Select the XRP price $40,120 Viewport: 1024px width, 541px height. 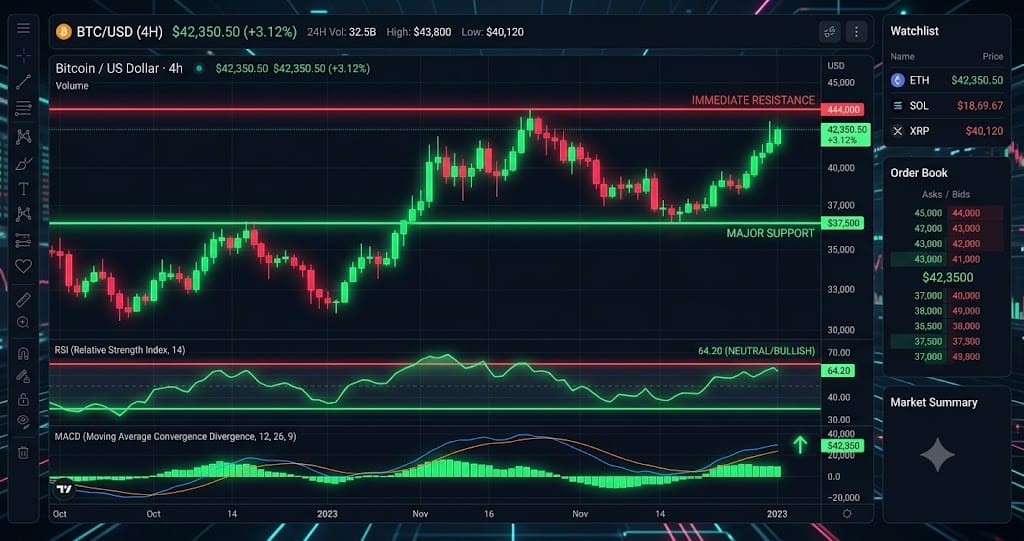(984, 131)
